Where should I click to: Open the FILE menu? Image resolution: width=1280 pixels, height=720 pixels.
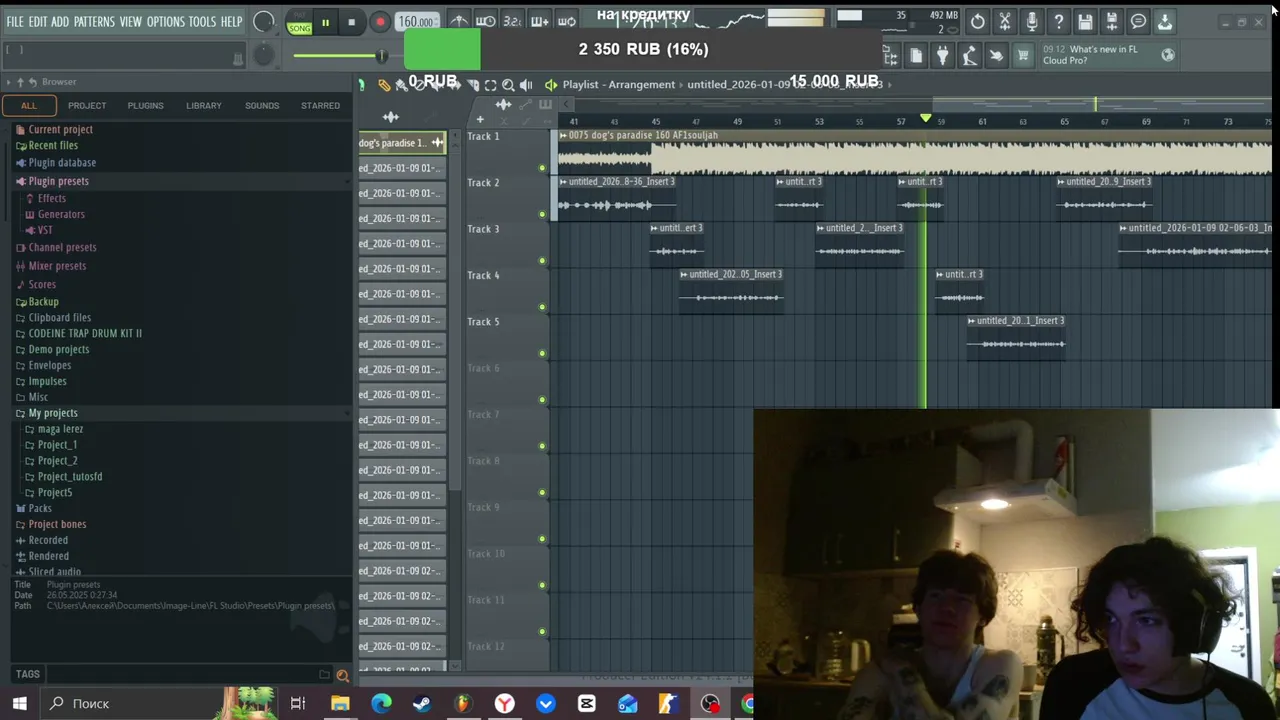pos(15,22)
